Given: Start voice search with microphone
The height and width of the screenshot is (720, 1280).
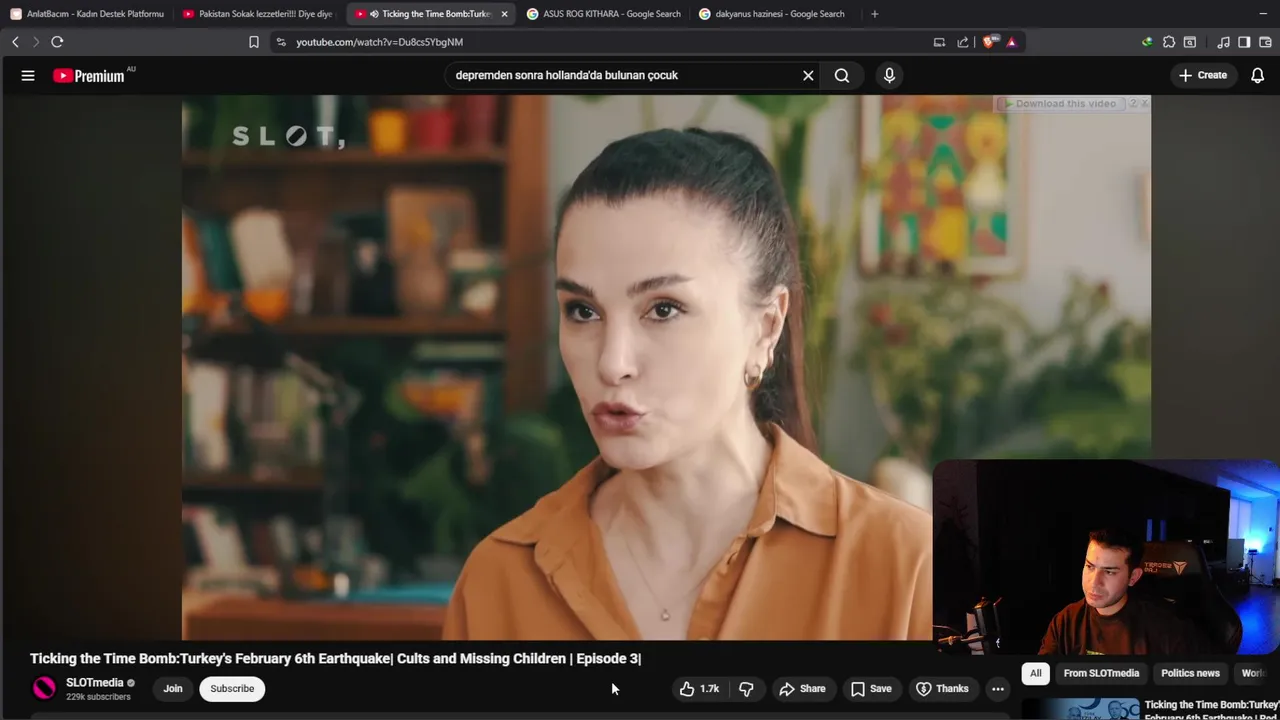Looking at the screenshot, I should 889,75.
